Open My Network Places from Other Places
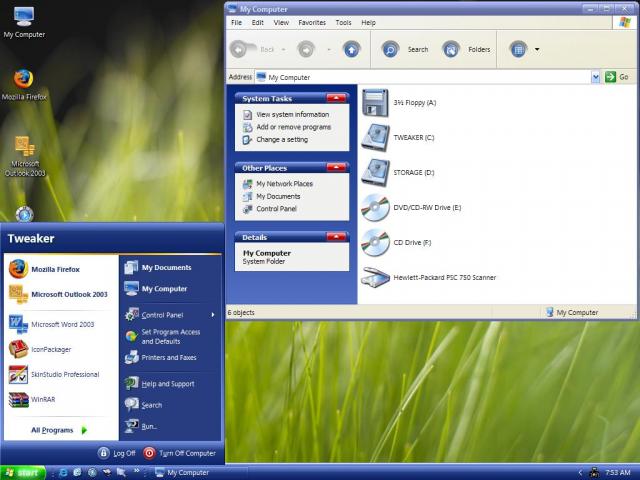The image size is (640, 480). click(x=284, y=184)
